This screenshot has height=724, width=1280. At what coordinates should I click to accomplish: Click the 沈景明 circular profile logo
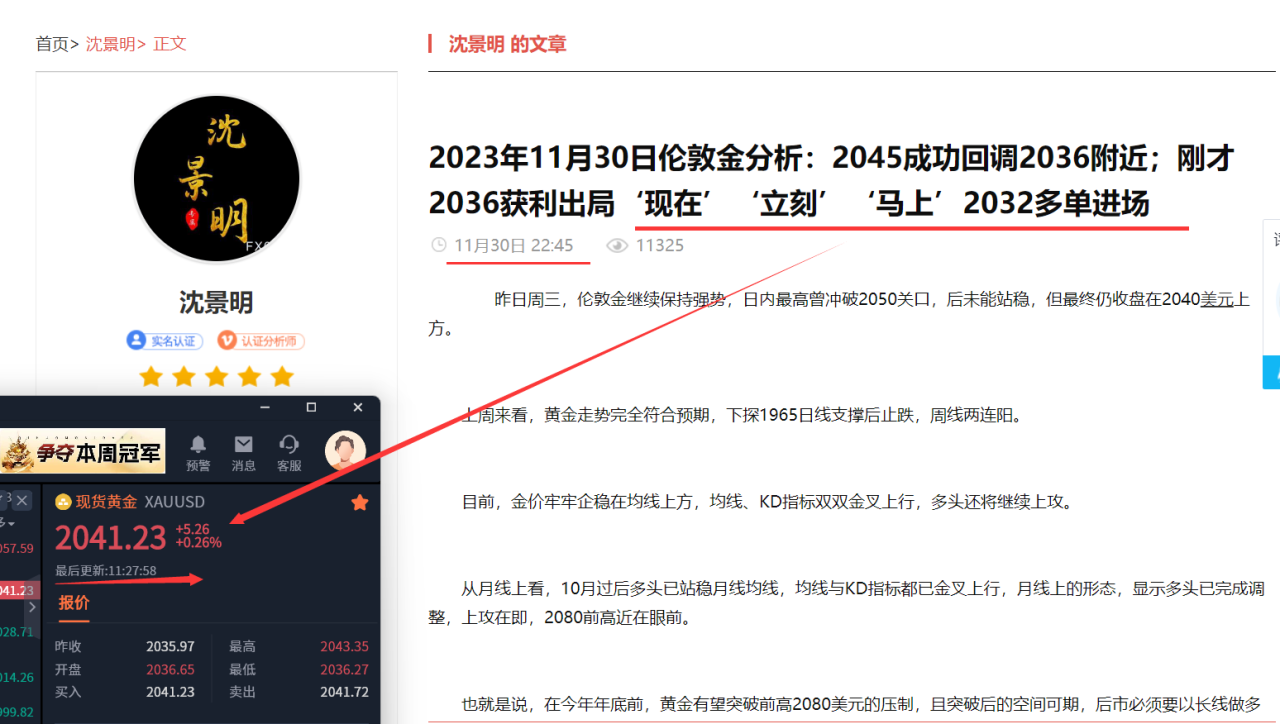point(217,179)
